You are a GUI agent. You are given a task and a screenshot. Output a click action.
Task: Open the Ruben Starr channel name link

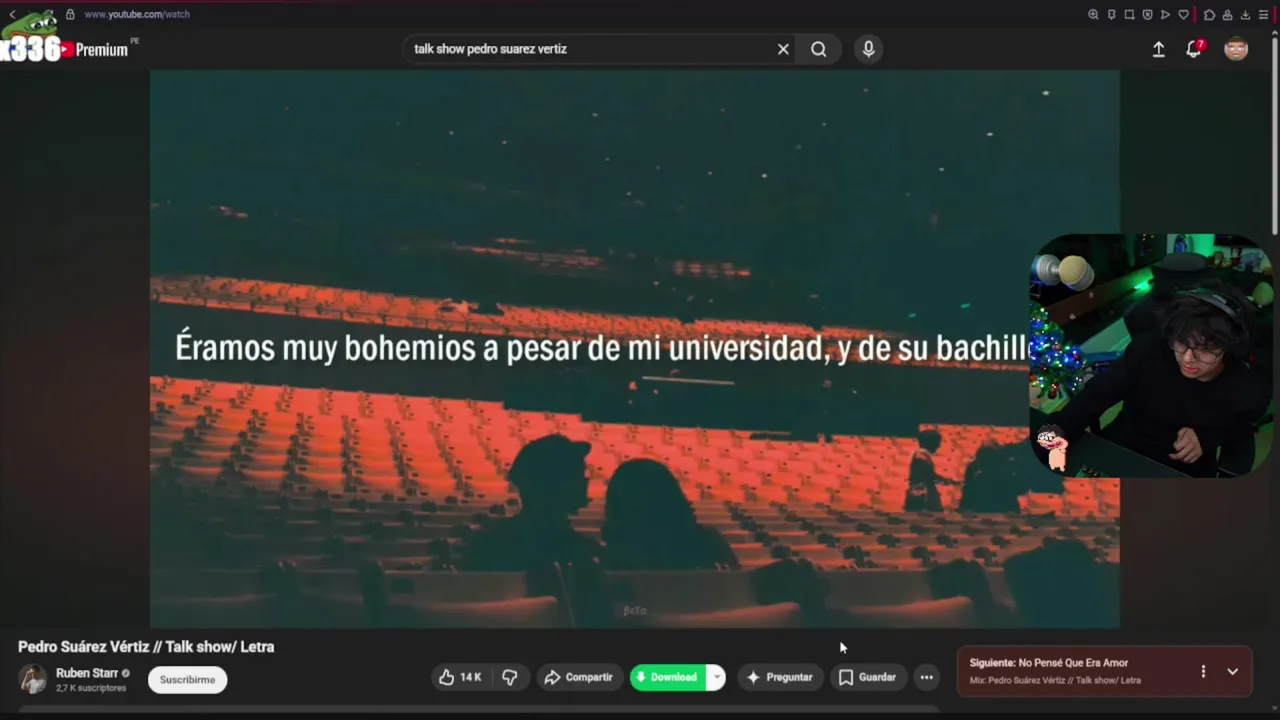pos(87,673)
